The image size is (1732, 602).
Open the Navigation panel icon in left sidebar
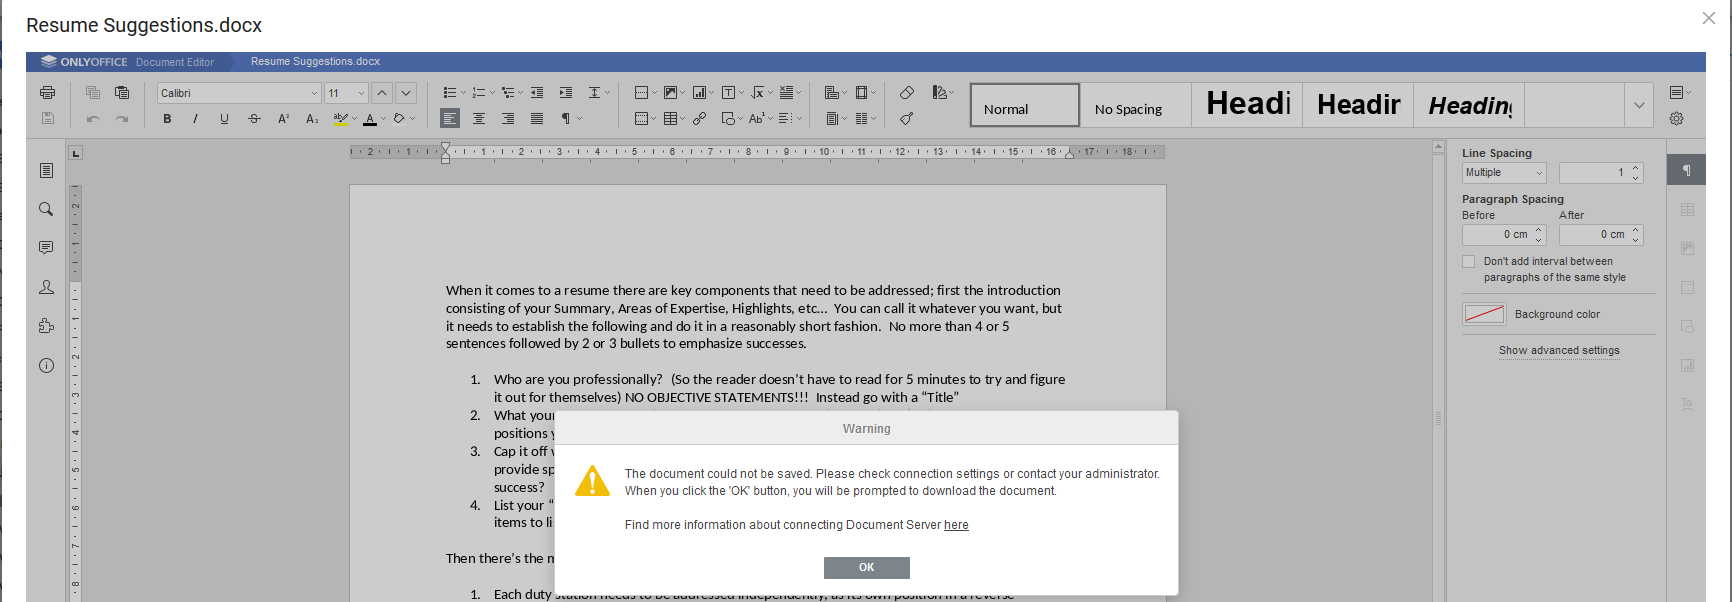46,171
